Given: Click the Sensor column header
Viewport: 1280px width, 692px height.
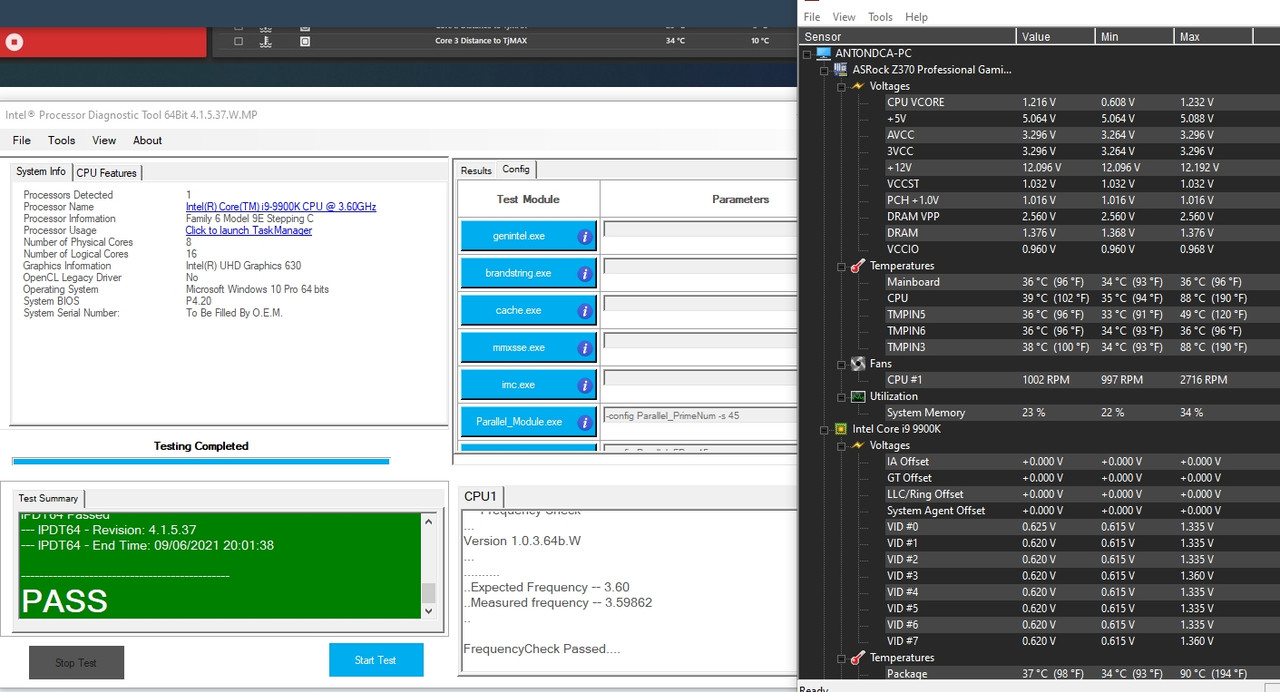Looking at the screenshot, I should pos(908,36).
